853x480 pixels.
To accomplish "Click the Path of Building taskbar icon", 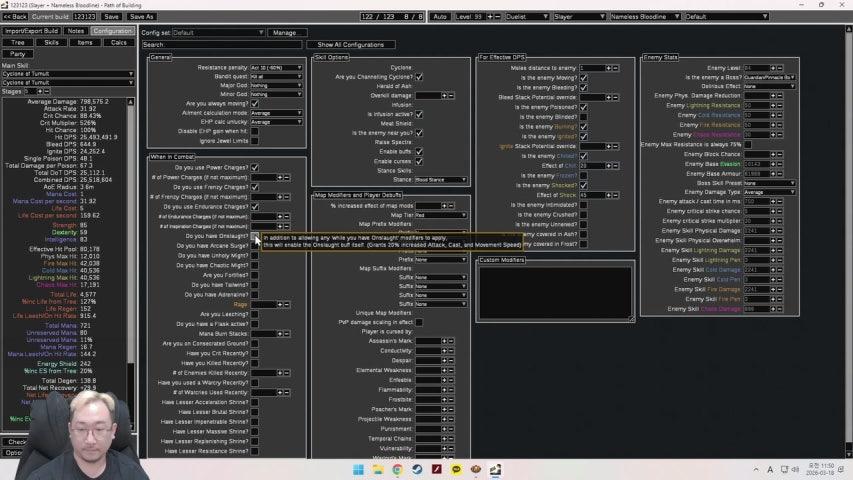I will (496, 470).
